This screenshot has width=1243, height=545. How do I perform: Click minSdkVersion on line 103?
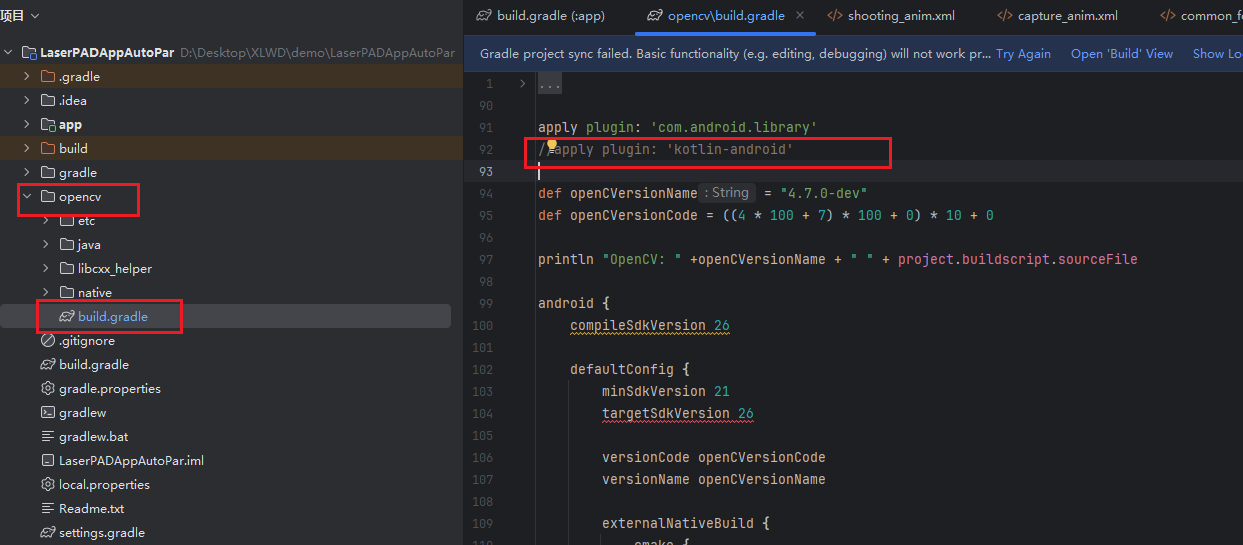(x=654, y=391)
